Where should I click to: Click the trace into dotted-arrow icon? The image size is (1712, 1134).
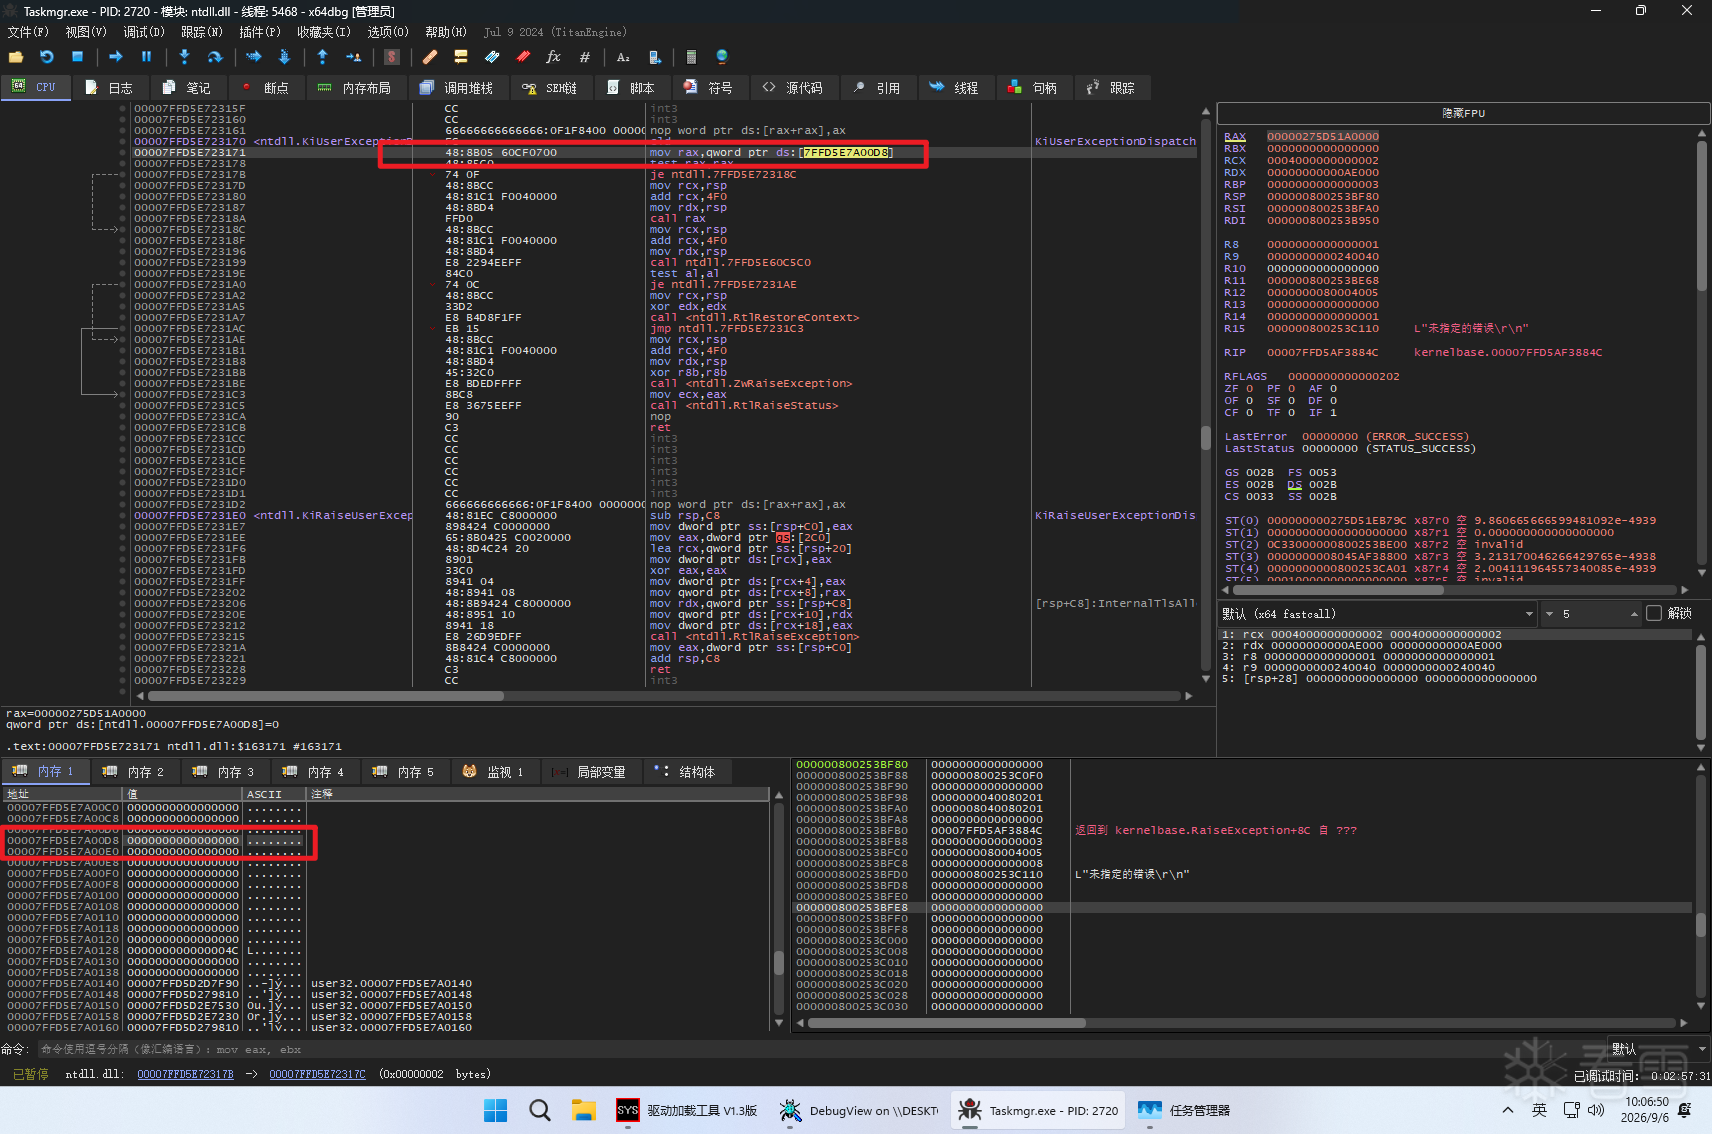point(253,57)
